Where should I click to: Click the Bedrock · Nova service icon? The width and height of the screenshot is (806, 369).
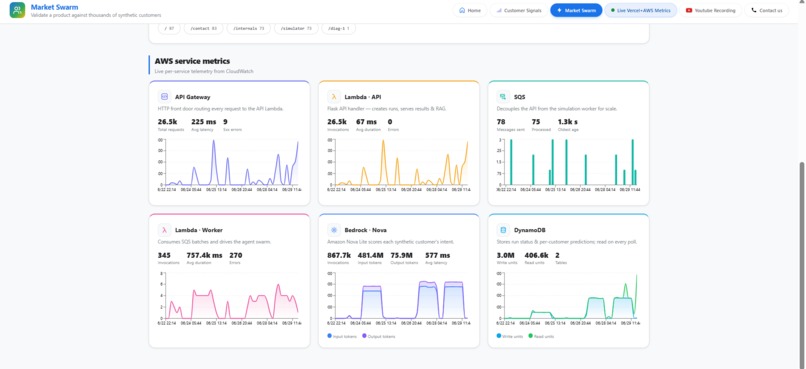click(334, 230)
